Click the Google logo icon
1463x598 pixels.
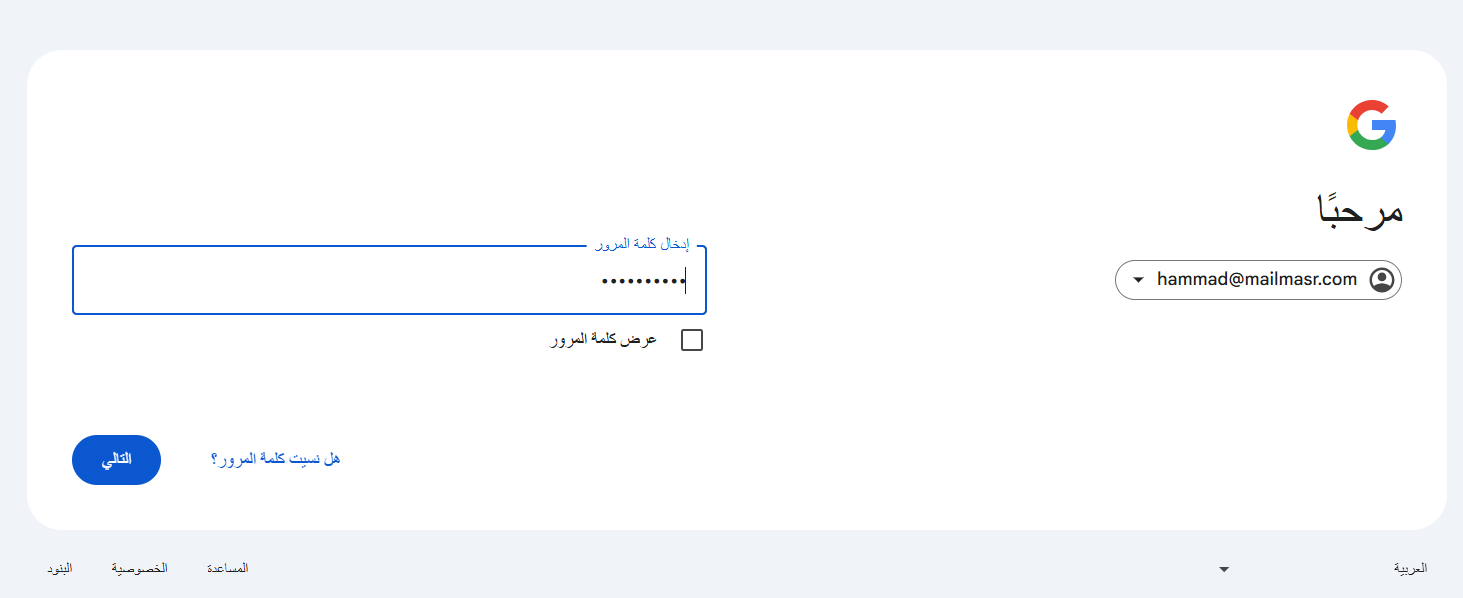[x=1371, y=125]
